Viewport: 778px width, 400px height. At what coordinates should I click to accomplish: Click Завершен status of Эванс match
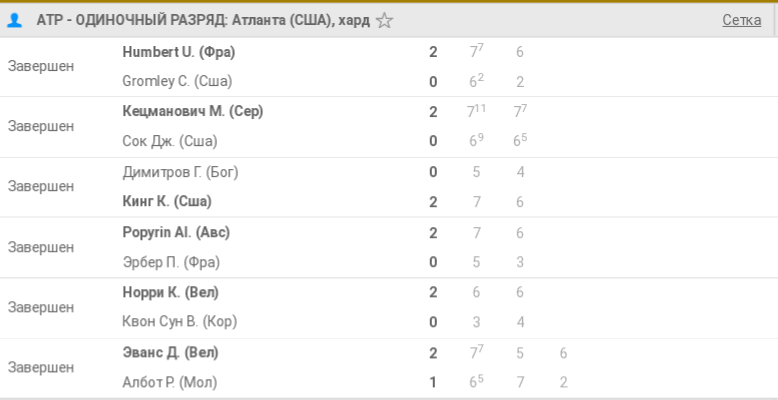click(41, 367)
